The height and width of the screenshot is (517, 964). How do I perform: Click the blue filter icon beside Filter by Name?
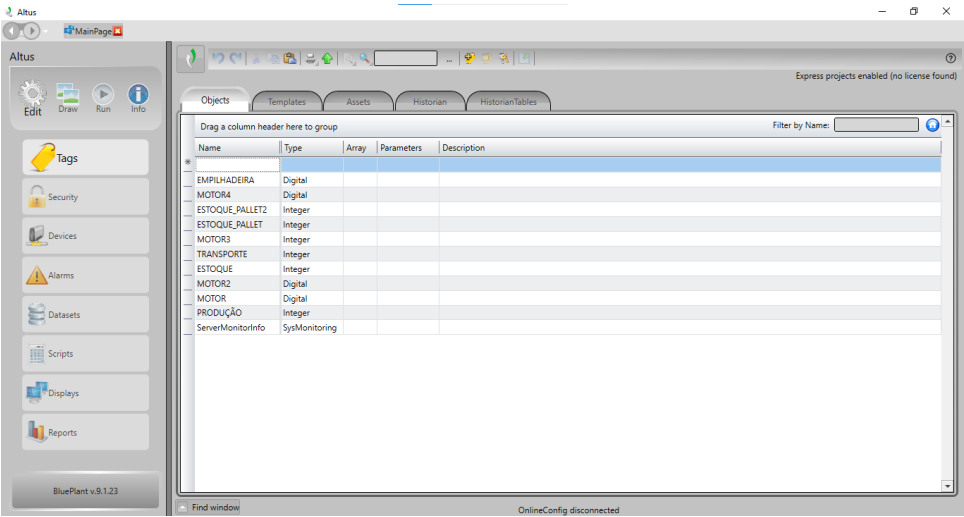tap(932, 125)
